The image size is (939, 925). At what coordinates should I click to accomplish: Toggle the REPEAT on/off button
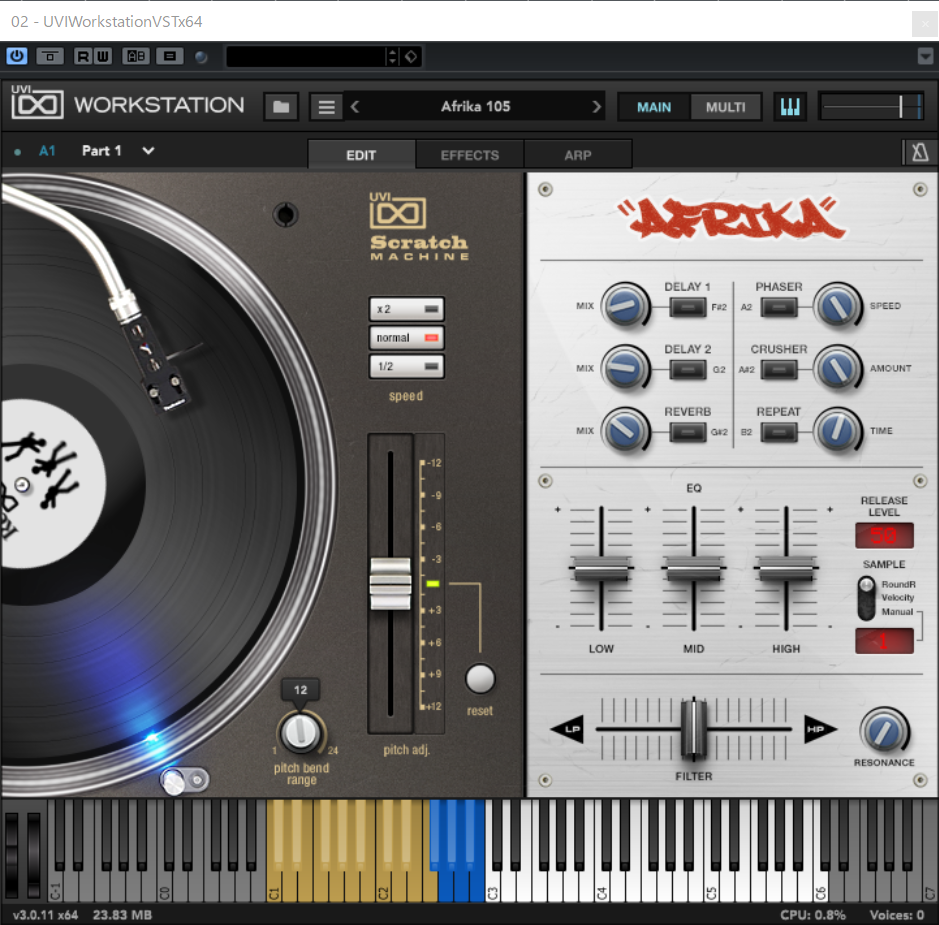[779, 432]
